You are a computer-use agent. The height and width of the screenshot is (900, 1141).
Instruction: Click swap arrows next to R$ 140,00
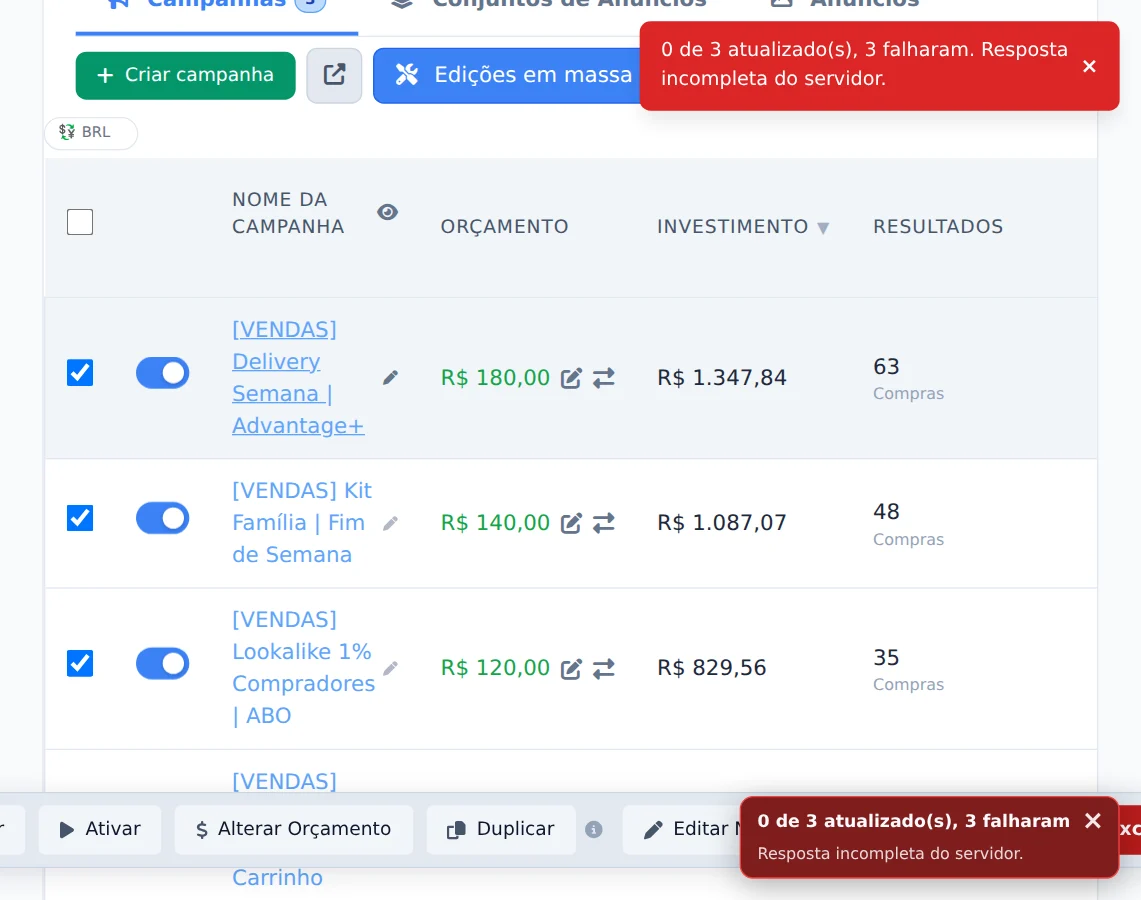pyautogui.click(x=603, y=522)
